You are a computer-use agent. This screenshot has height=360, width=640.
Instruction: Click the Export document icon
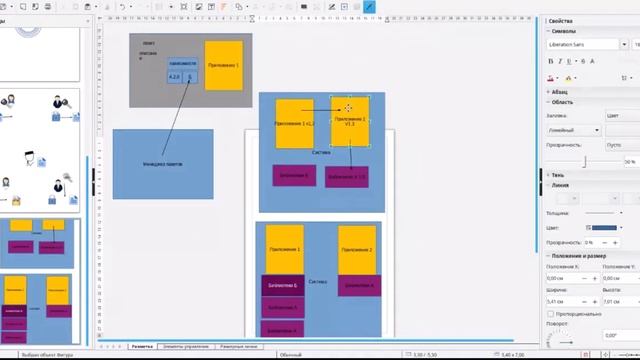coord(23,7)
